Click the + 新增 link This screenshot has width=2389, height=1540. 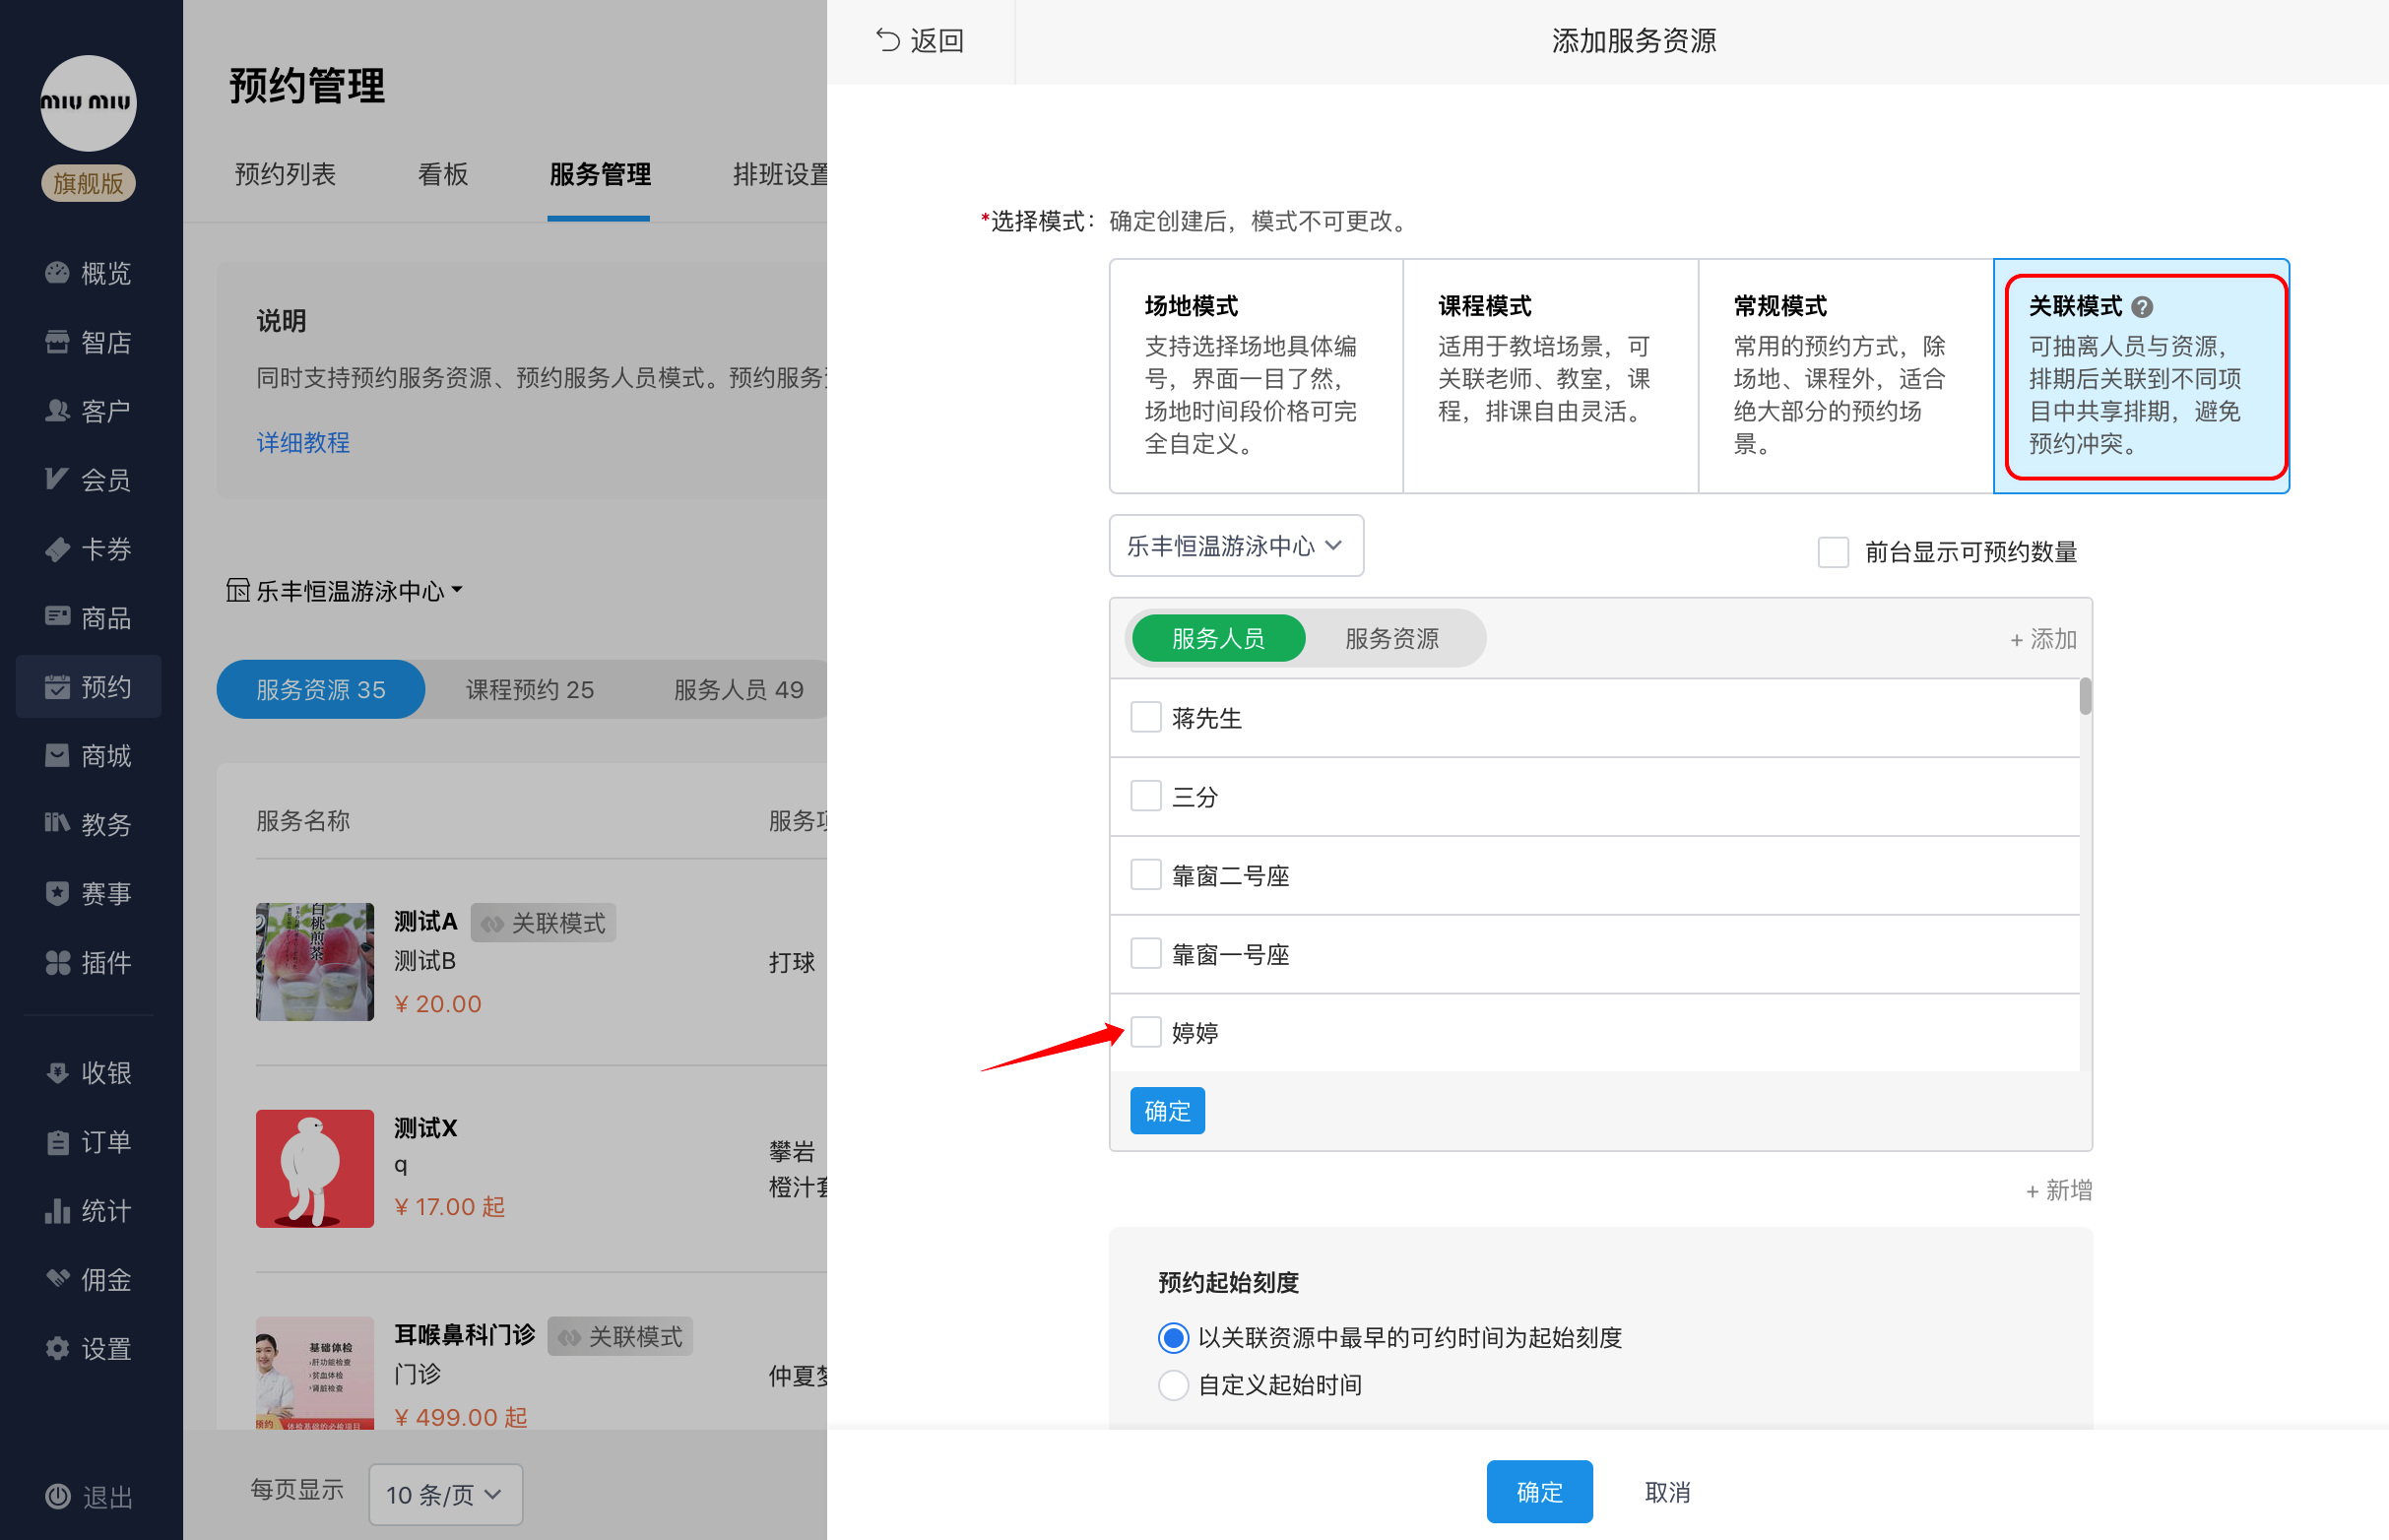coord(2059,1190)
